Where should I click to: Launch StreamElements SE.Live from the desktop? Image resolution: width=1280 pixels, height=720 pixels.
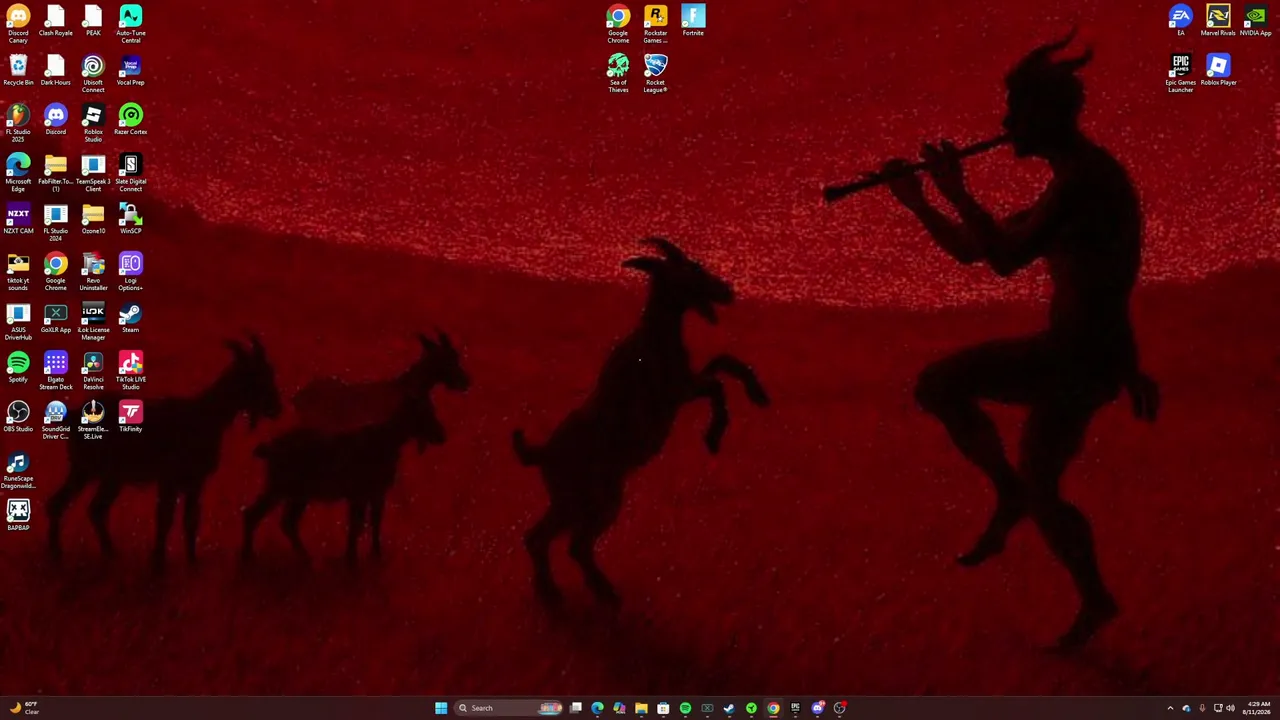coord(93,421)
